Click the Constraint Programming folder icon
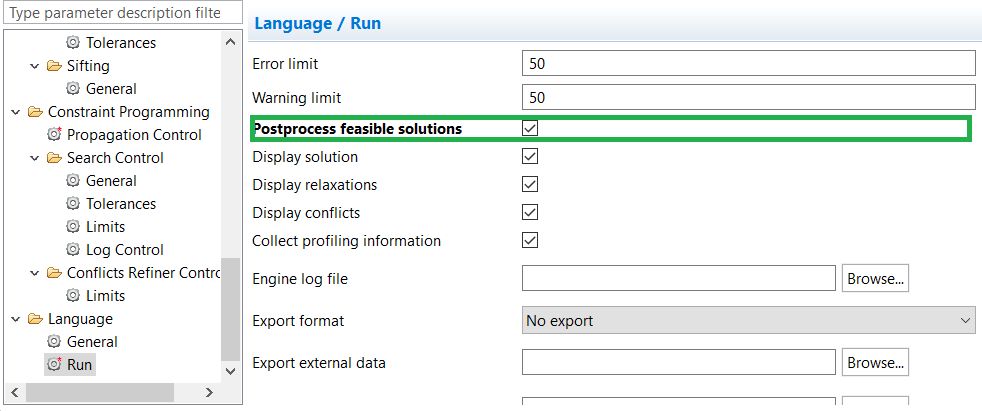This screenshot has height=411, width=982. click(x=35, y=112)
